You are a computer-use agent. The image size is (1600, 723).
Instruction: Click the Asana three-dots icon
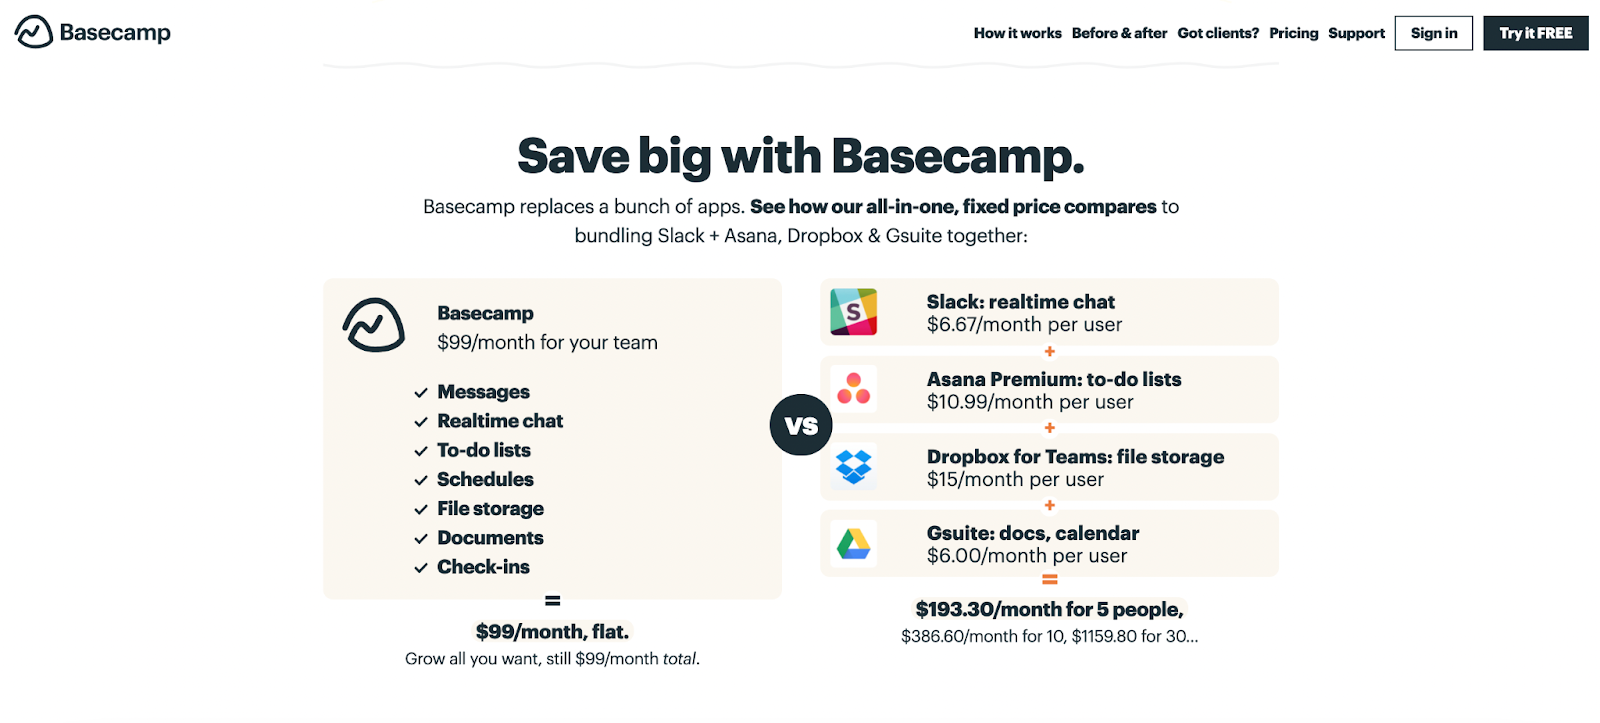coord(853,388)
